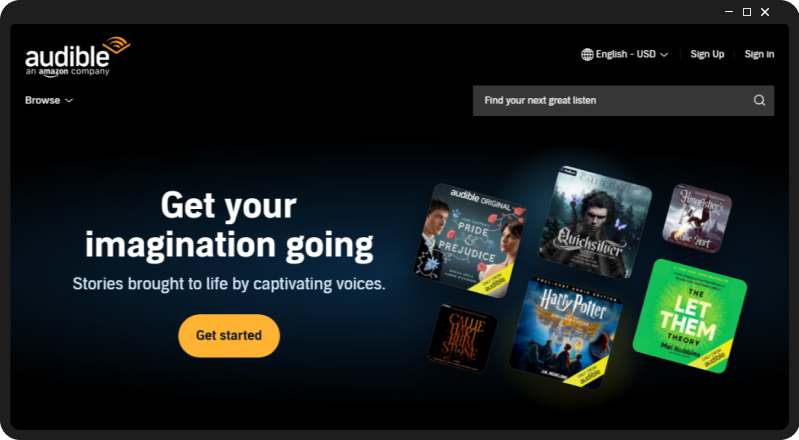Open The Let Them Theory cover
Screen dimensions: 799x440
coord(689,316)
